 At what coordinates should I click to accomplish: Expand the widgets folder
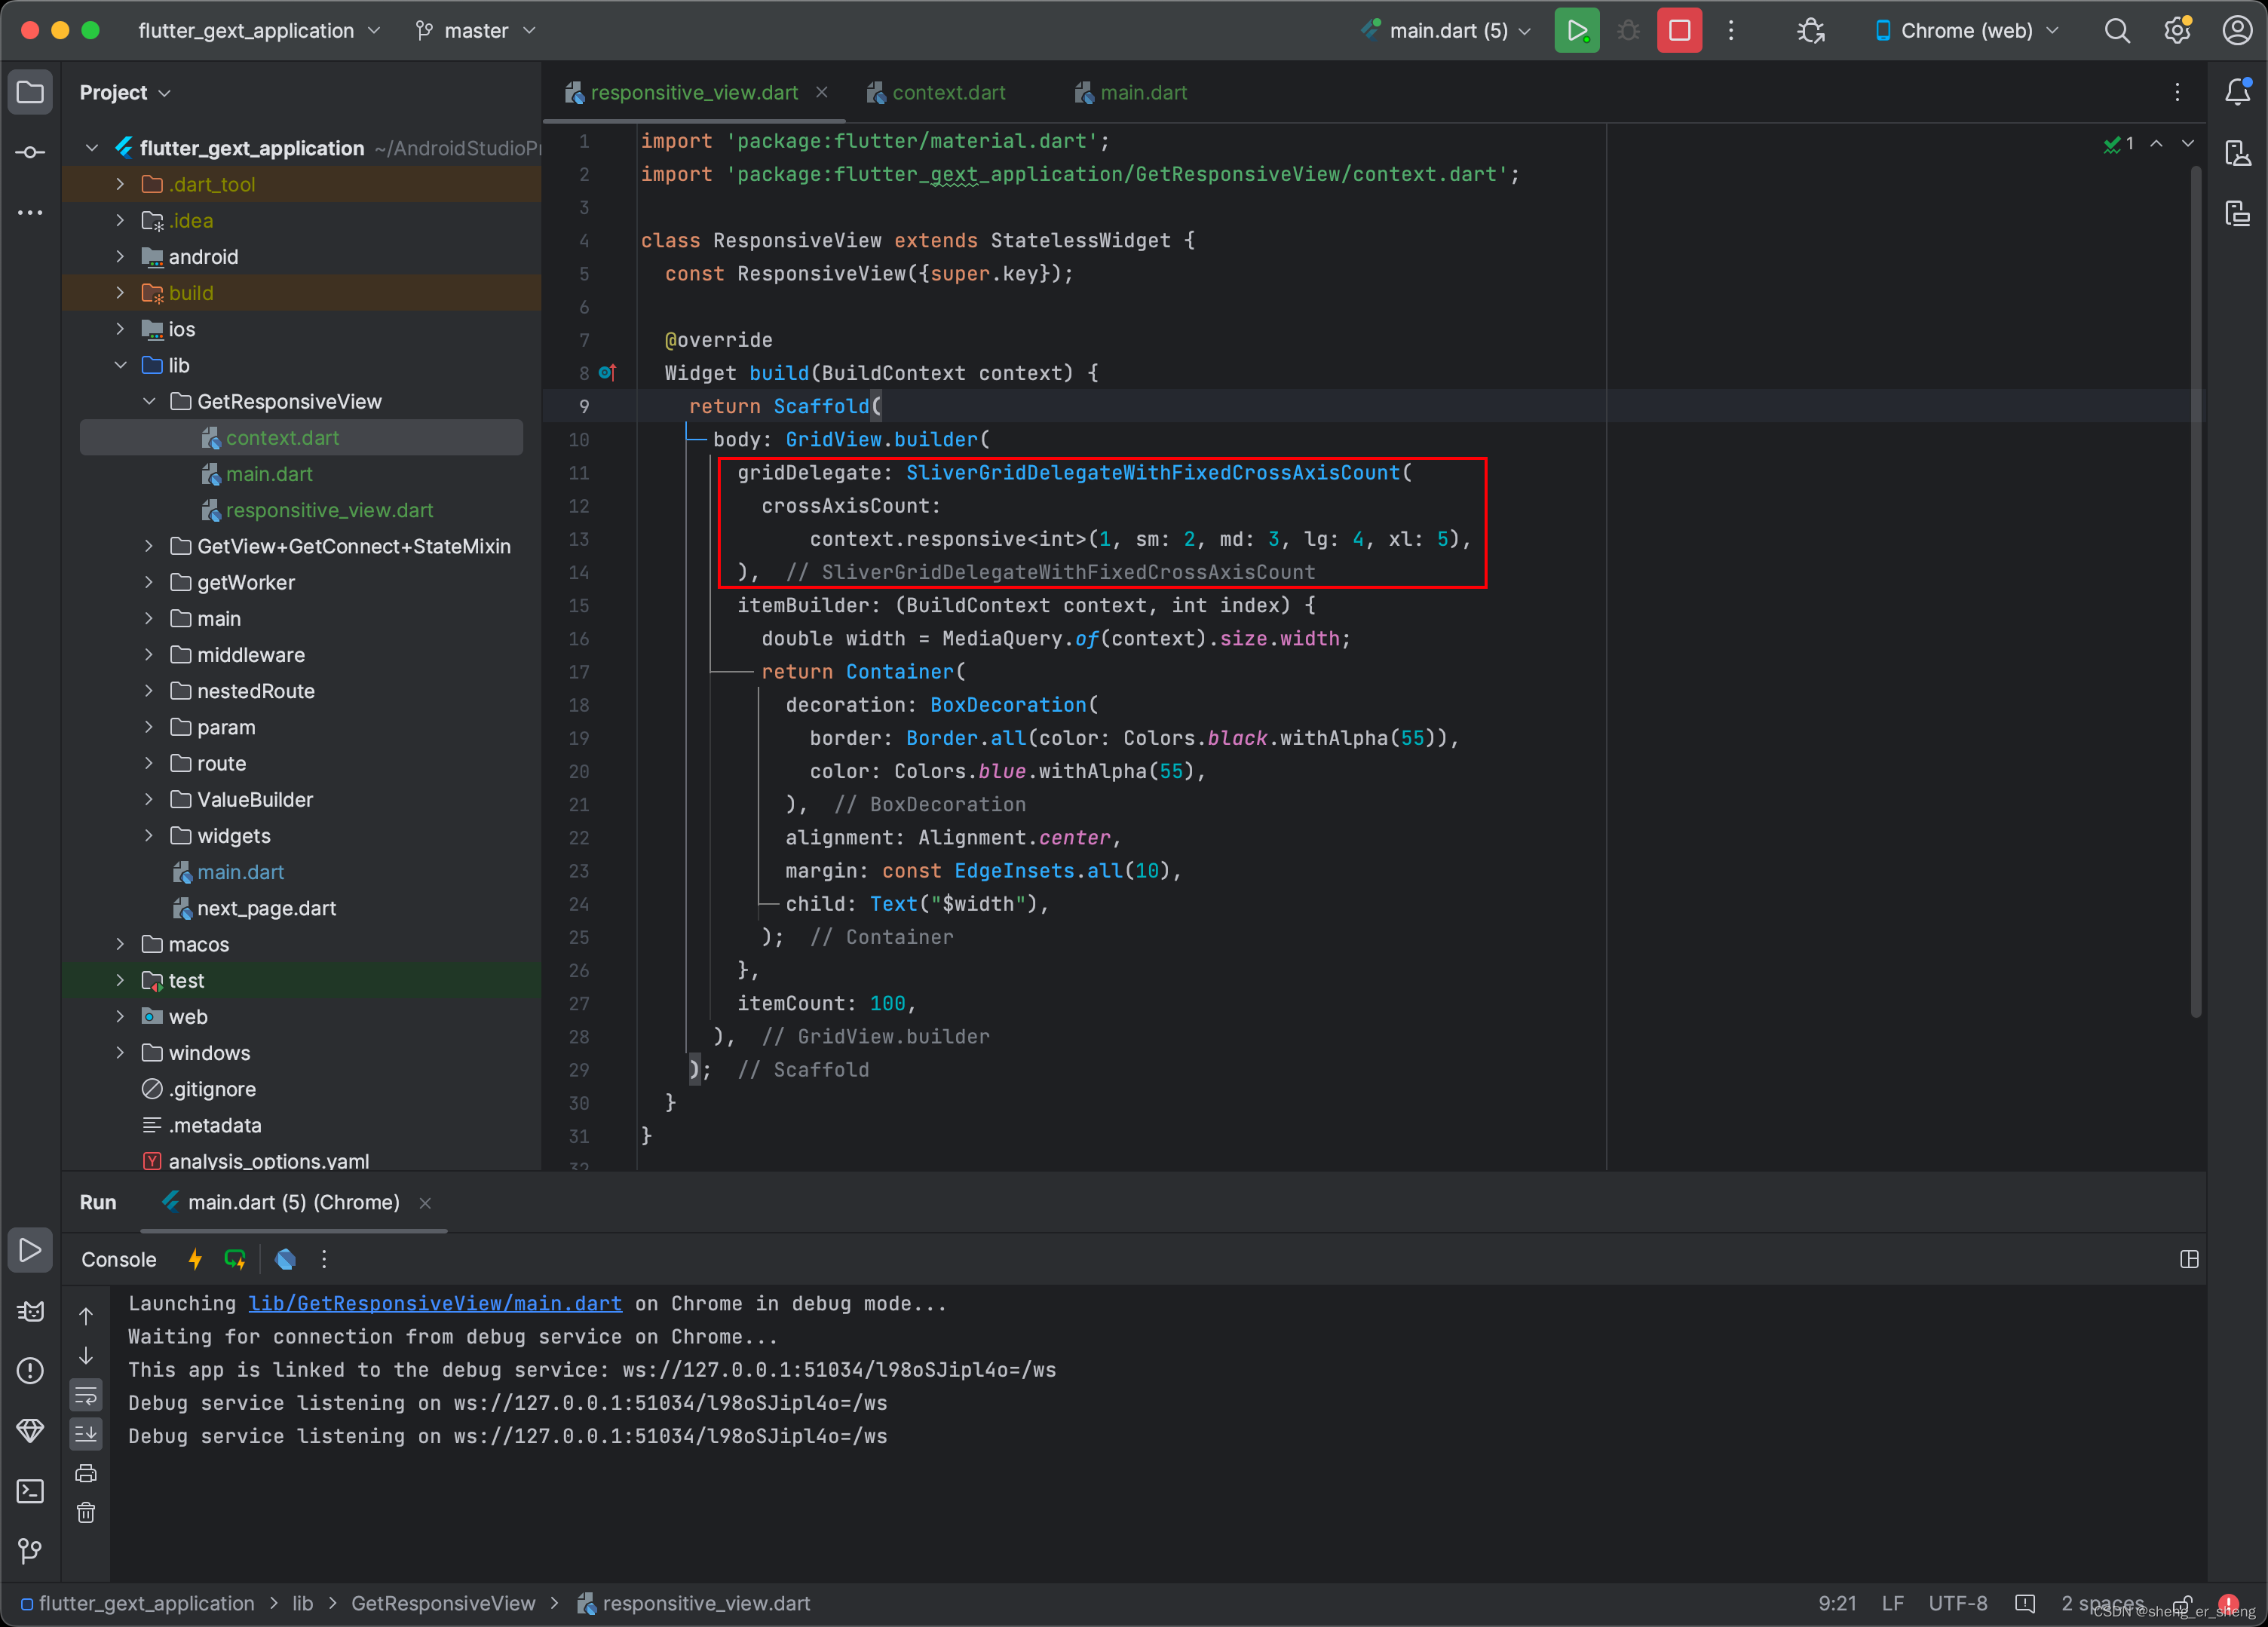[x=149, y=836]
